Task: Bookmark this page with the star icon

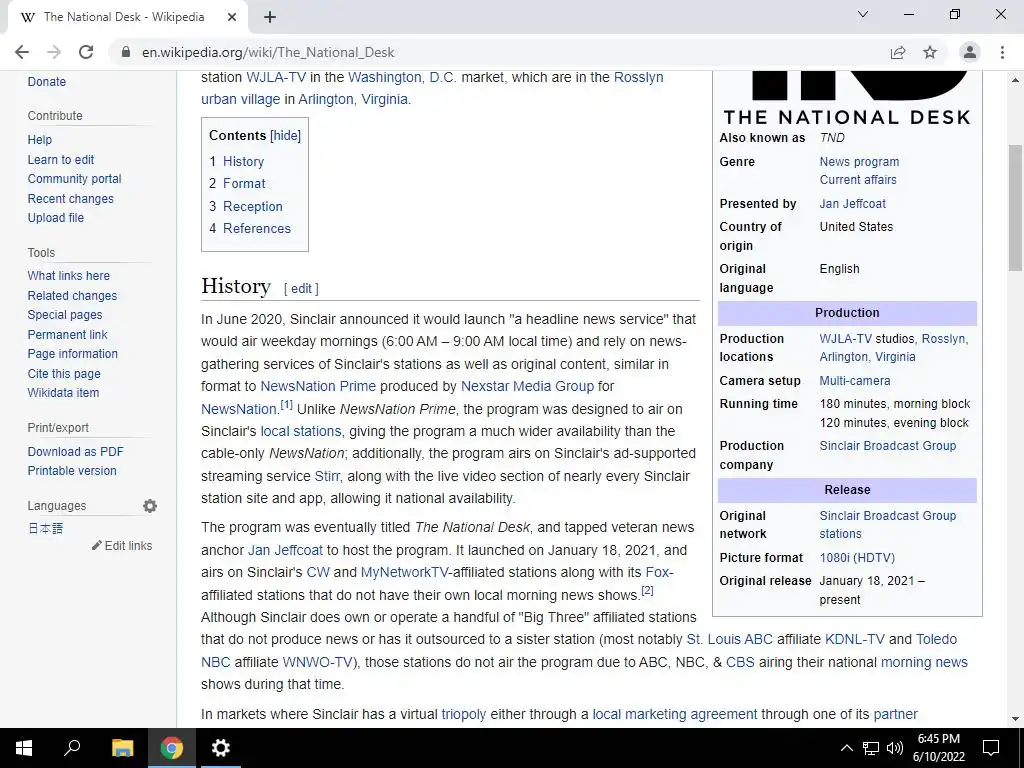Action: [x=930, y=52]
